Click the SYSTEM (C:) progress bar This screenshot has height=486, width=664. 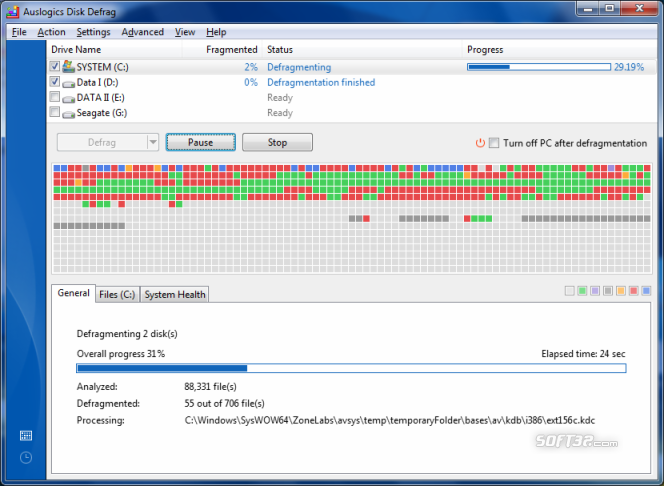(x=539, y=67)
